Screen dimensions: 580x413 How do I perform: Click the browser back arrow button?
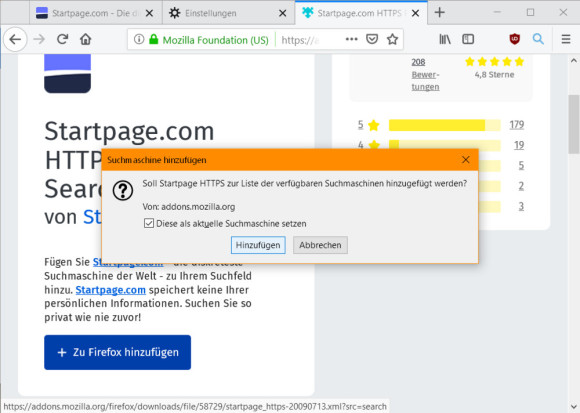pos(15,39)
